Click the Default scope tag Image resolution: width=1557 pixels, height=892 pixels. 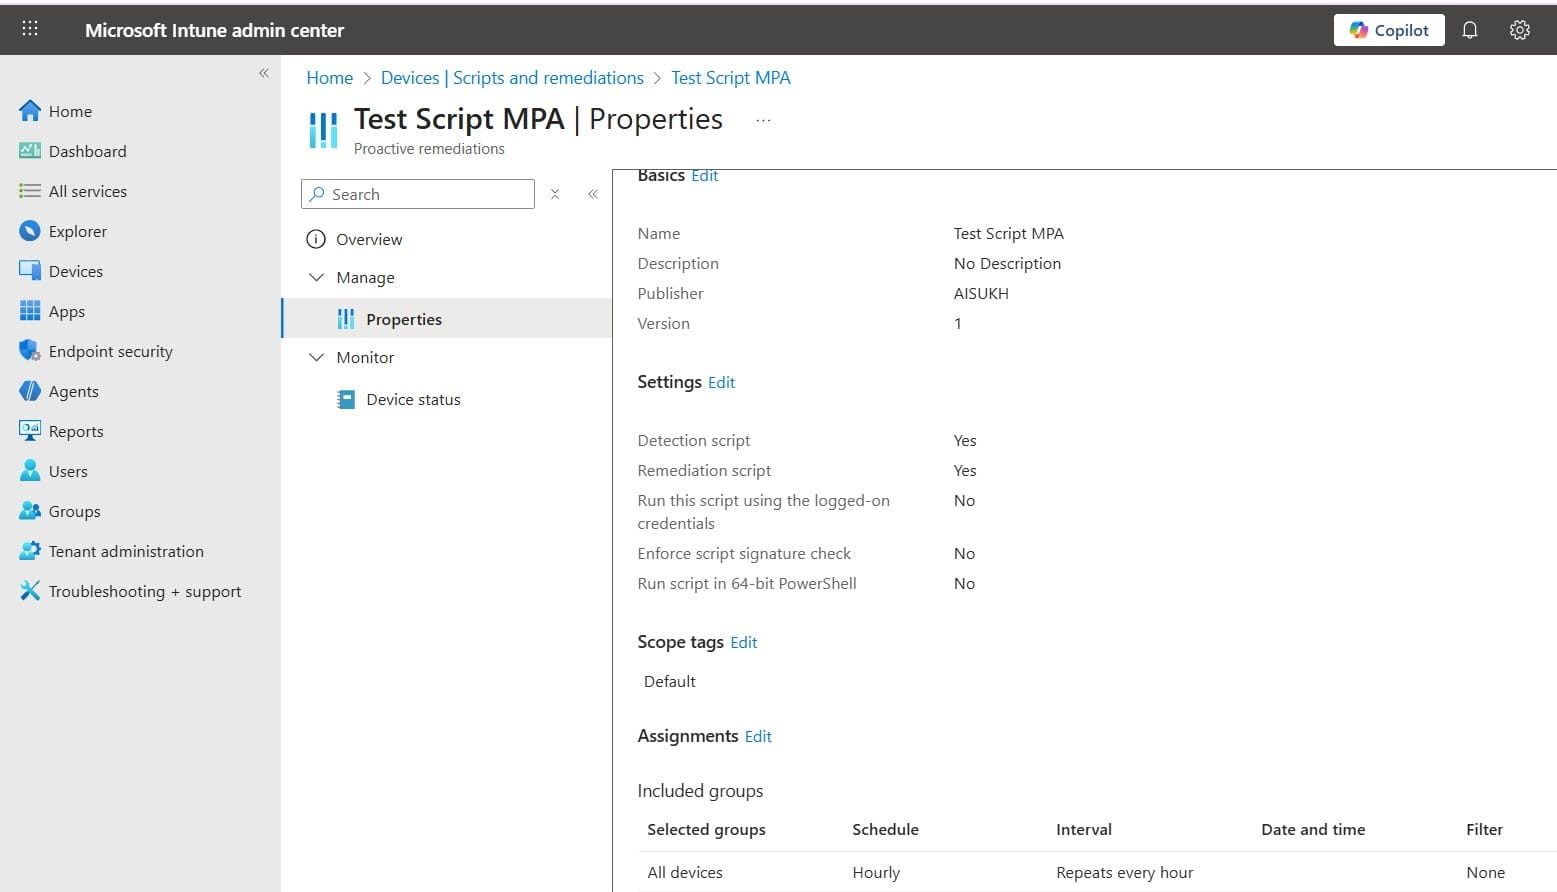pos(670,681)
